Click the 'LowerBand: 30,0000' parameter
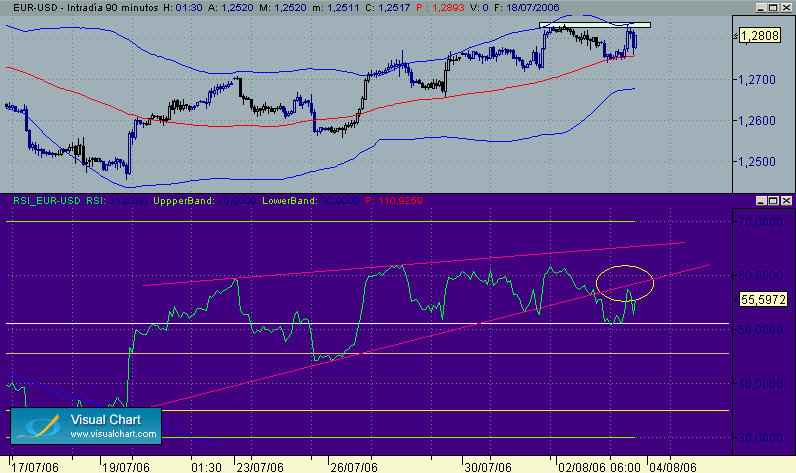Viewport: 796px width, 473px height. 311,201
